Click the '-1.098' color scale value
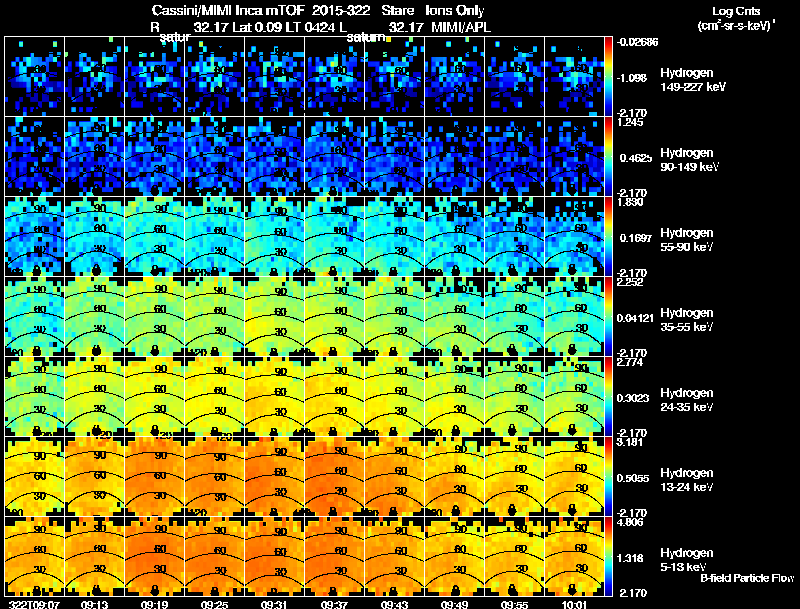The width and height of the screenshot is (800, 609). pyautogui.click(x=632, y=78)
